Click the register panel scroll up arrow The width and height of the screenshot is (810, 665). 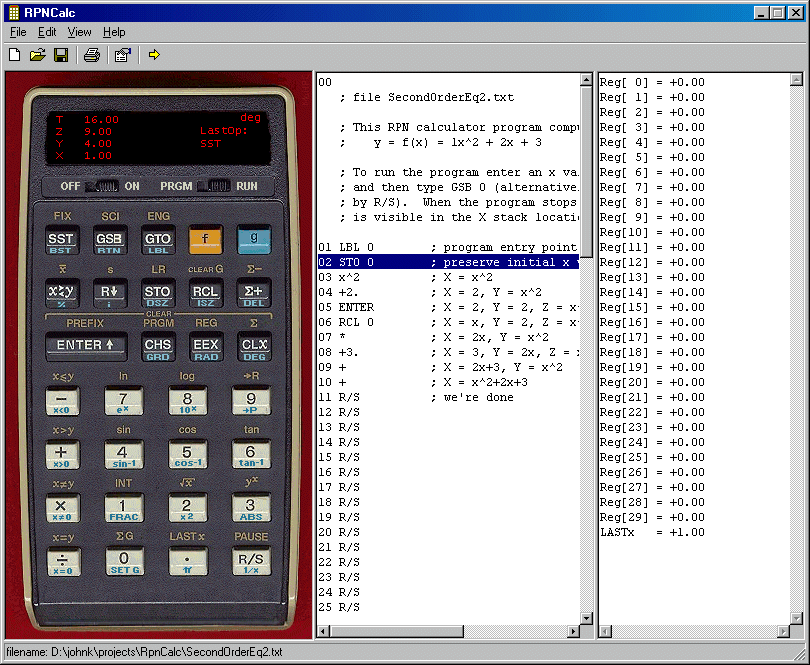tap(796, 80)
